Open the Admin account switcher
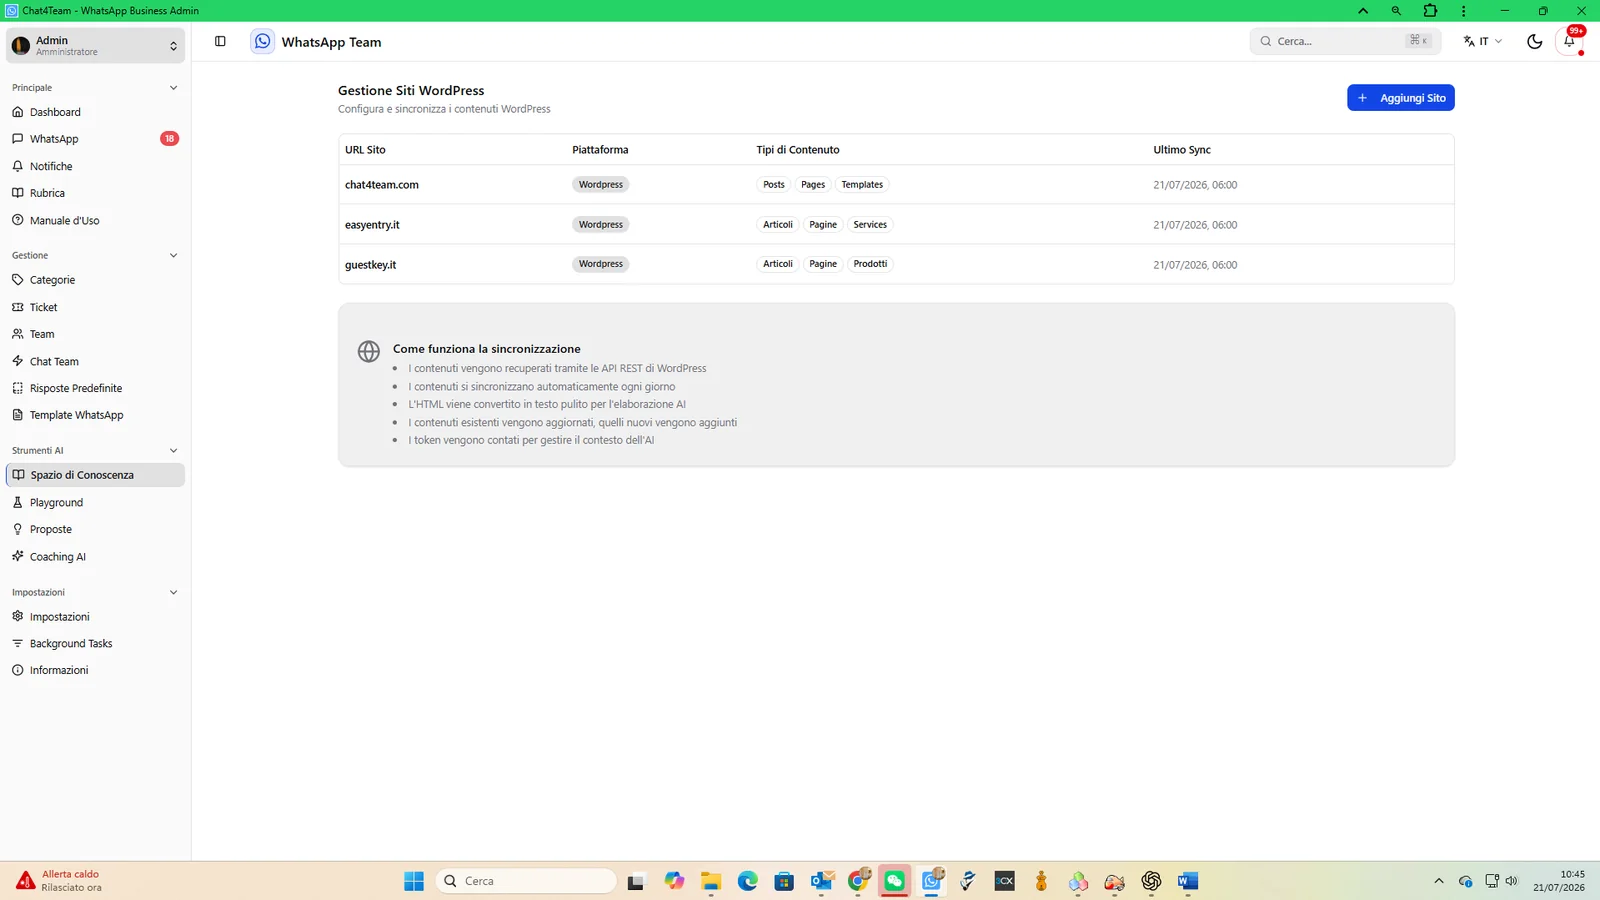The image size is (1600, 900). click(x=95, y=45)
